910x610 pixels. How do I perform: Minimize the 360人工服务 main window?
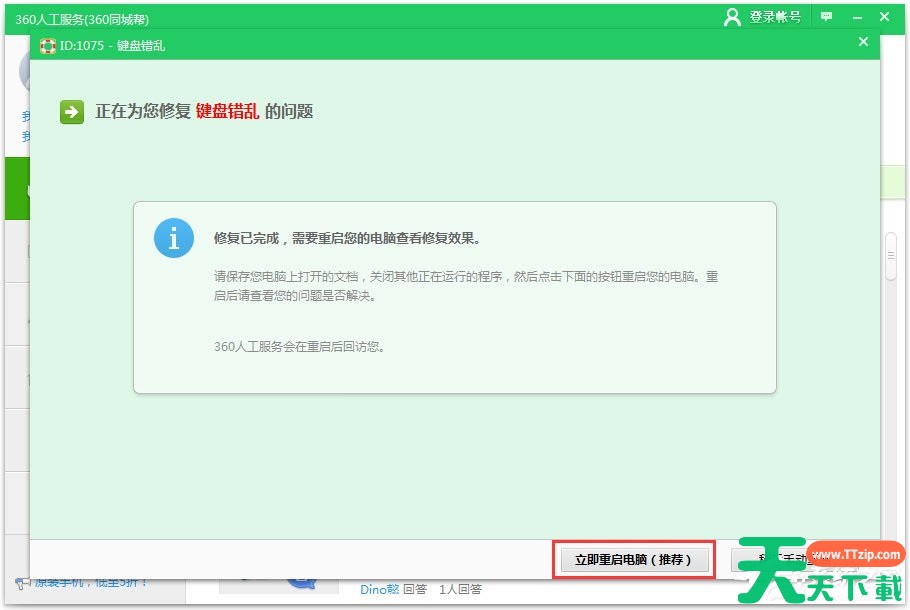pyautogui.click(x=856, y=17)
